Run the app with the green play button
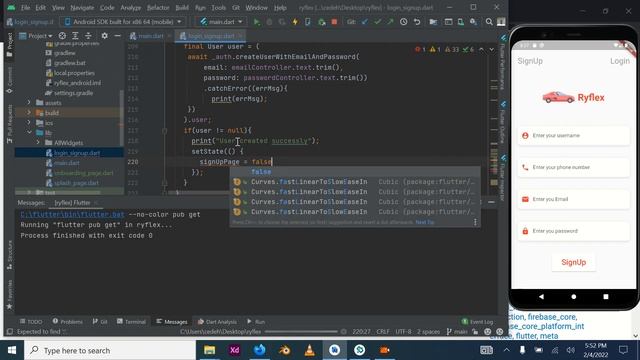 pos(256,22)
